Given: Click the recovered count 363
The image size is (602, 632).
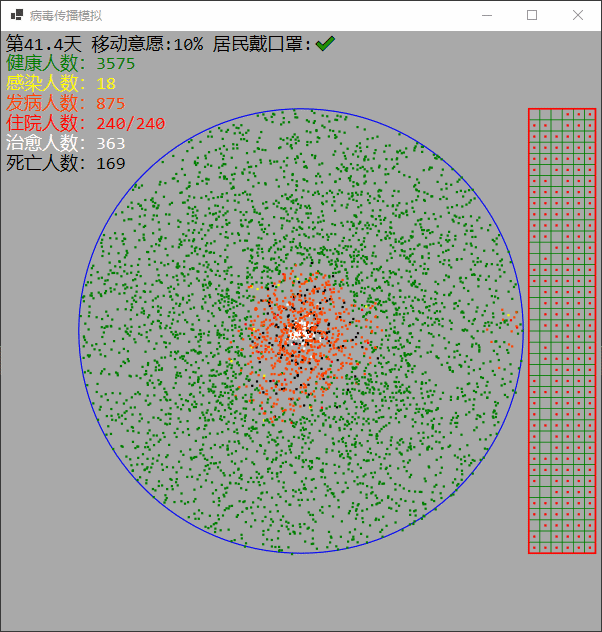Looking at the screenshot, I should 111,143.
